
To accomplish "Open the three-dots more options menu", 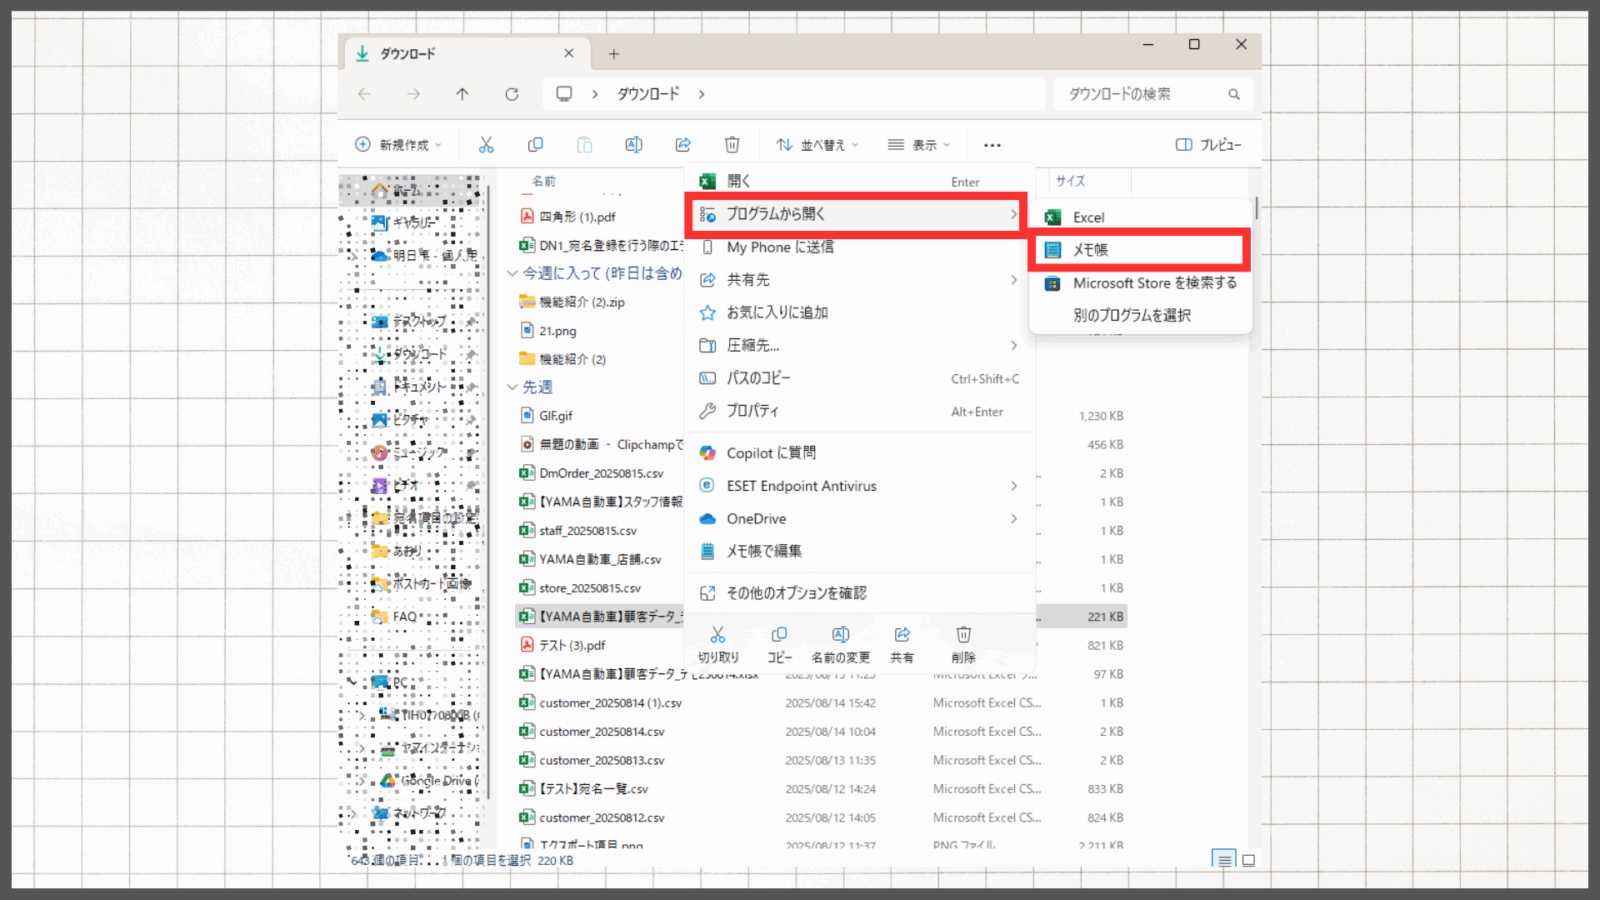I will (x=992, y=145).
